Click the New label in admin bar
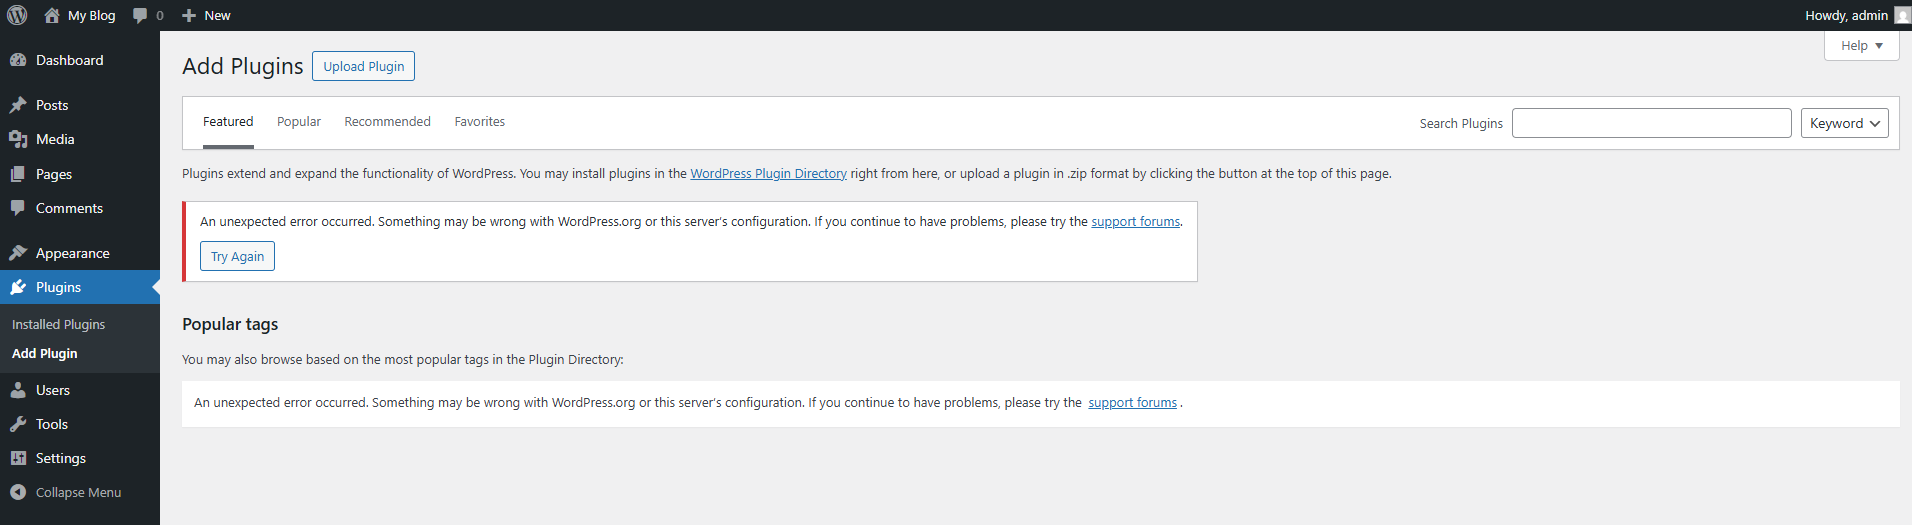Screen dimensions: 1912x525 pos(217,15)
